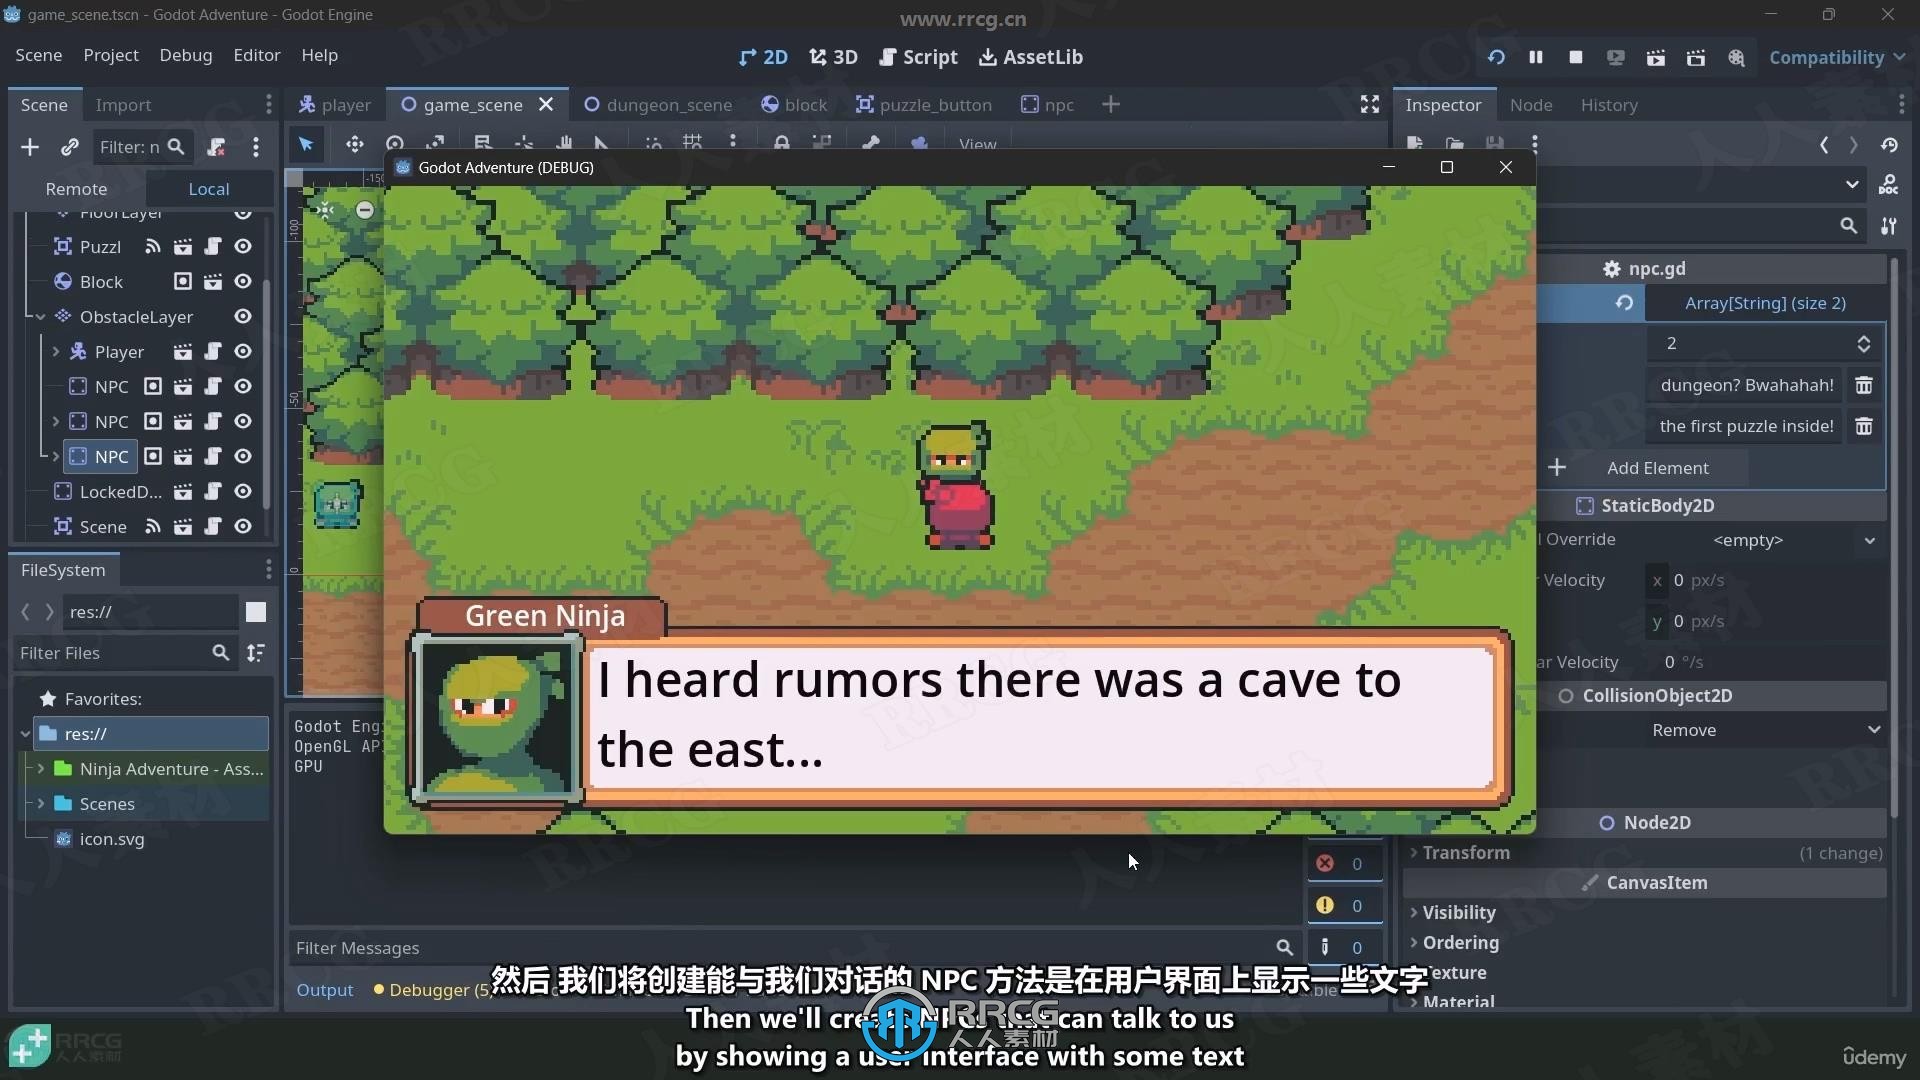Click the signals icon on Puzzl node
Viewport: 1920px width, 1080px height.
coord(152,246)
